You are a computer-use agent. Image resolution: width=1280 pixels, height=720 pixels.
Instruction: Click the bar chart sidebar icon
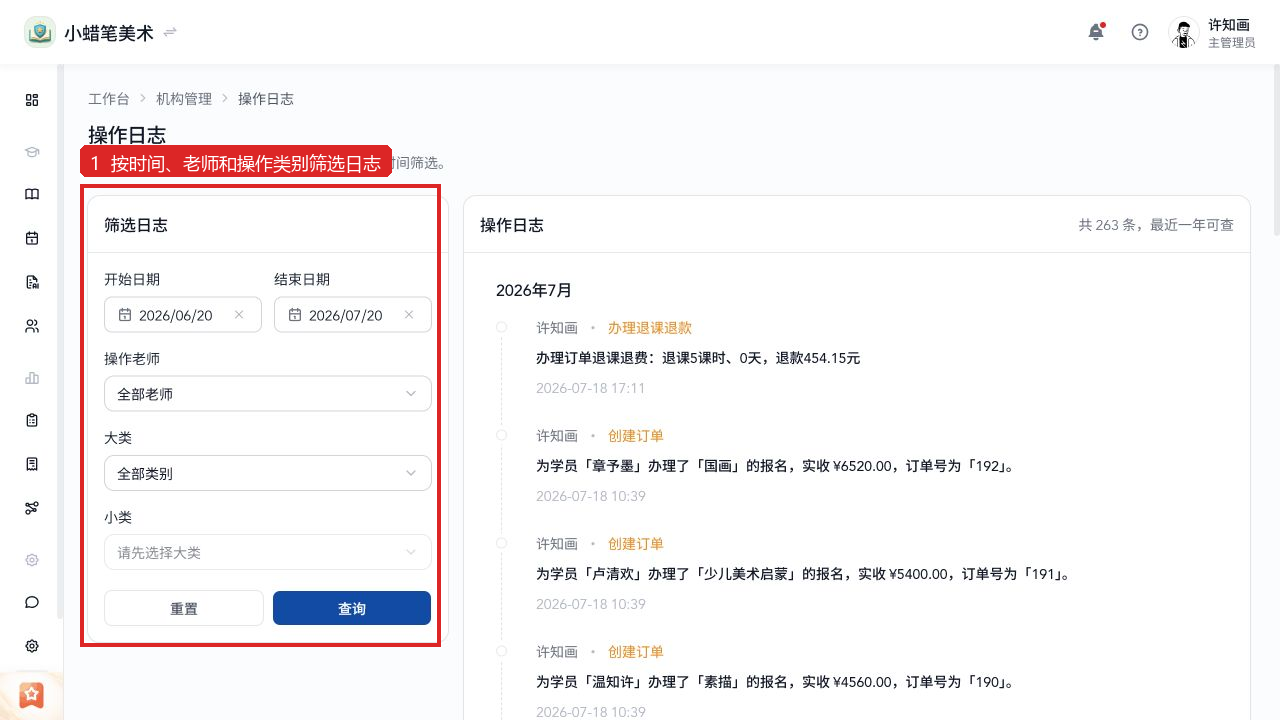coord(32,378)
